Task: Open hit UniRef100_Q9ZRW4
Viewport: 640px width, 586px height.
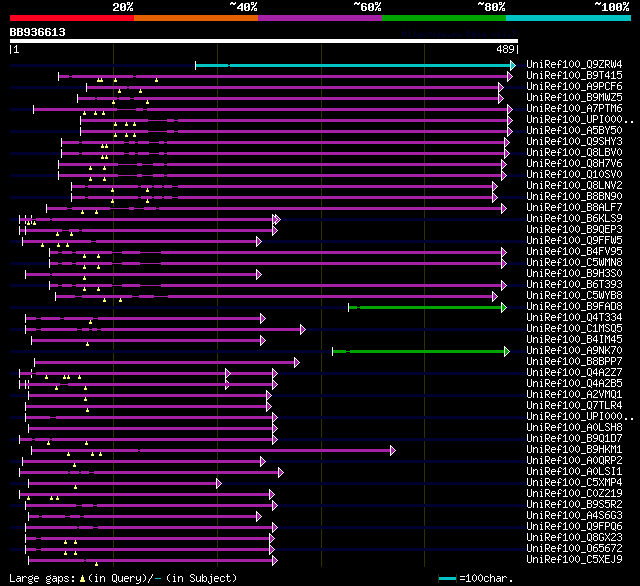Action: [x=574, y=64]
